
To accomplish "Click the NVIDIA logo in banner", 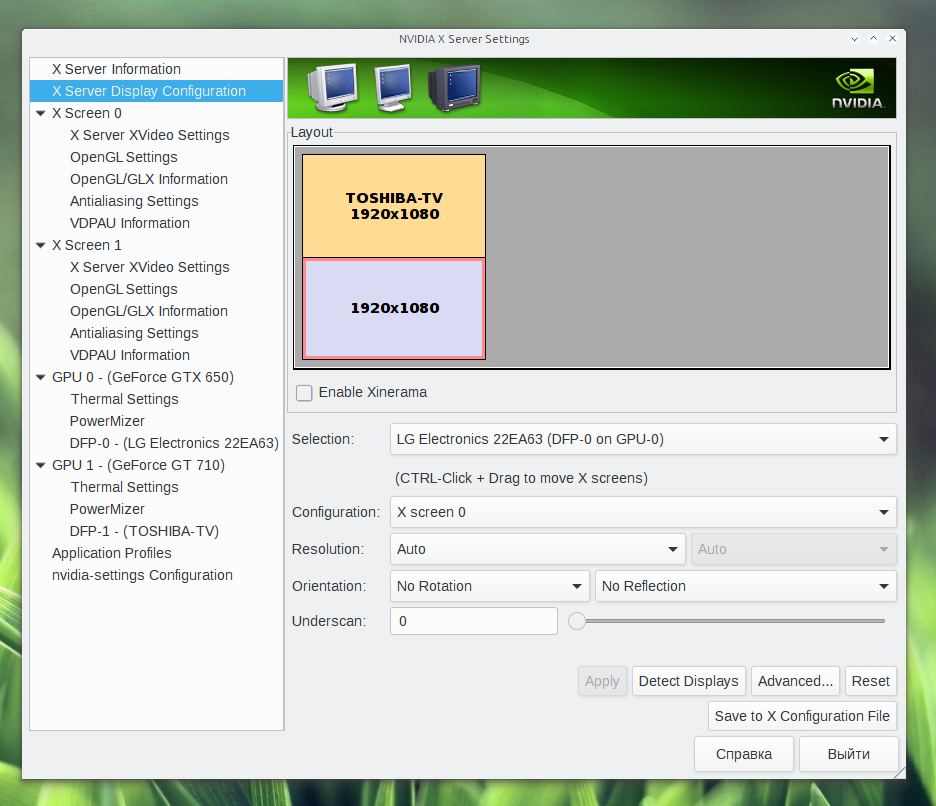I will tap(858, 89).
